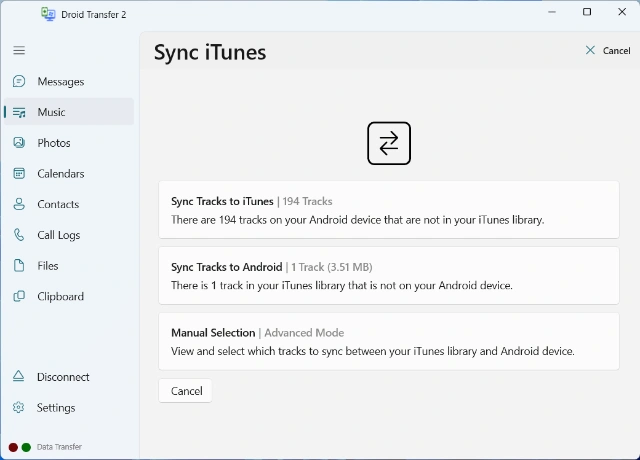Open Manual Selection advanced mode

tap(388, 342)
